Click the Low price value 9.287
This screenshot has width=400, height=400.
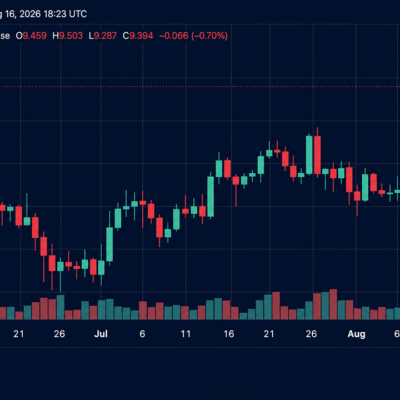point(105,36)
